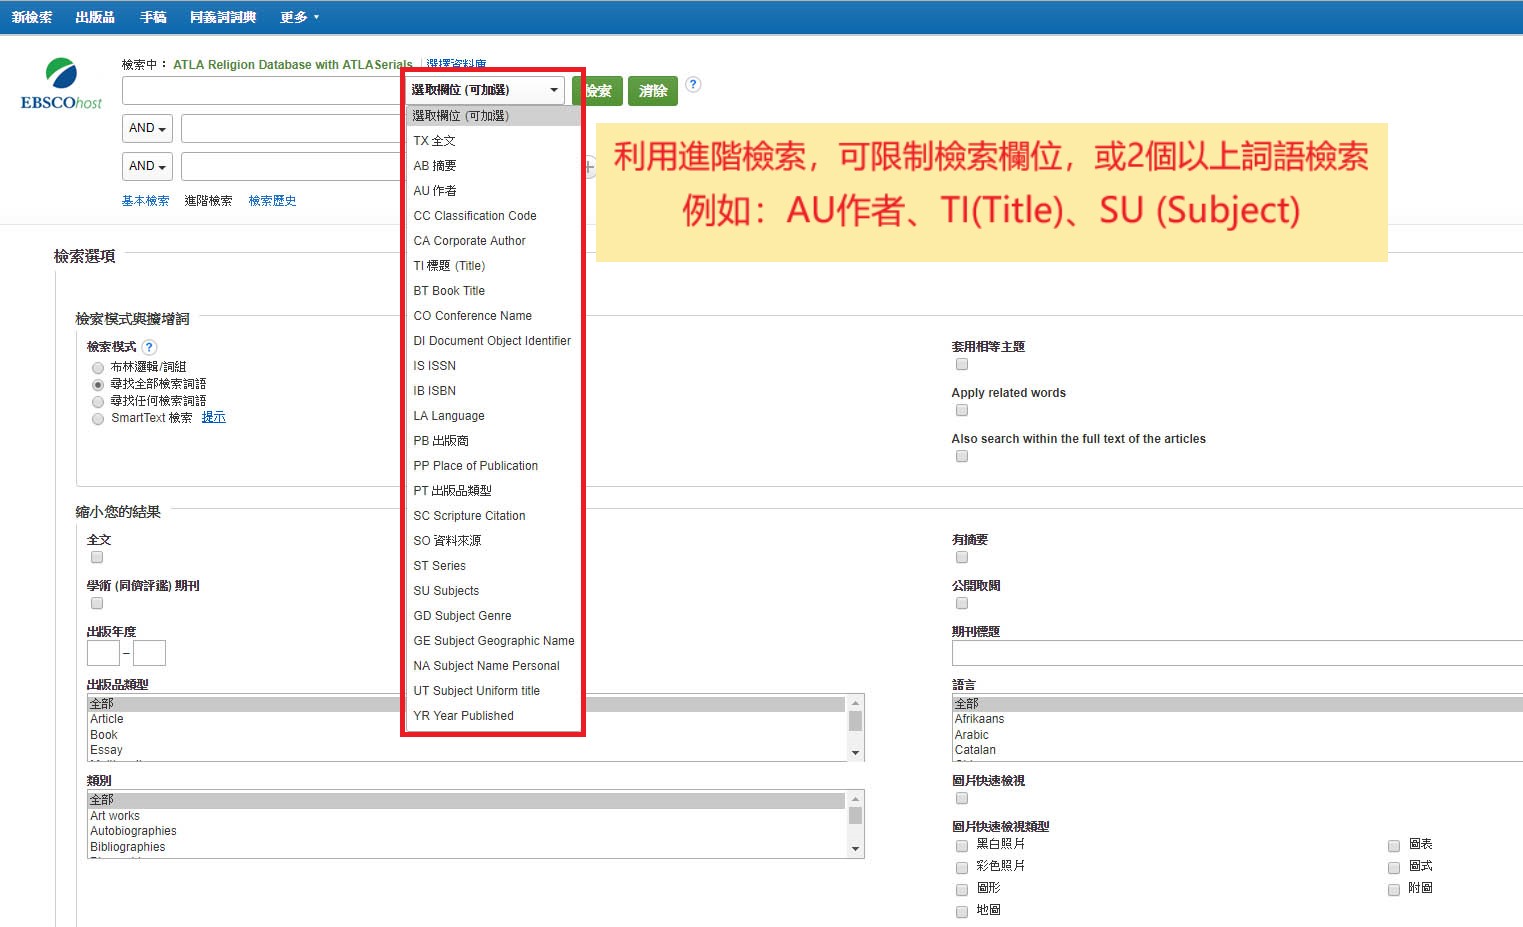Select the 尋找任何檢索詞語 radio button
The height and width of the screenshot is (927, 1523).
click(x=98, y=402)
